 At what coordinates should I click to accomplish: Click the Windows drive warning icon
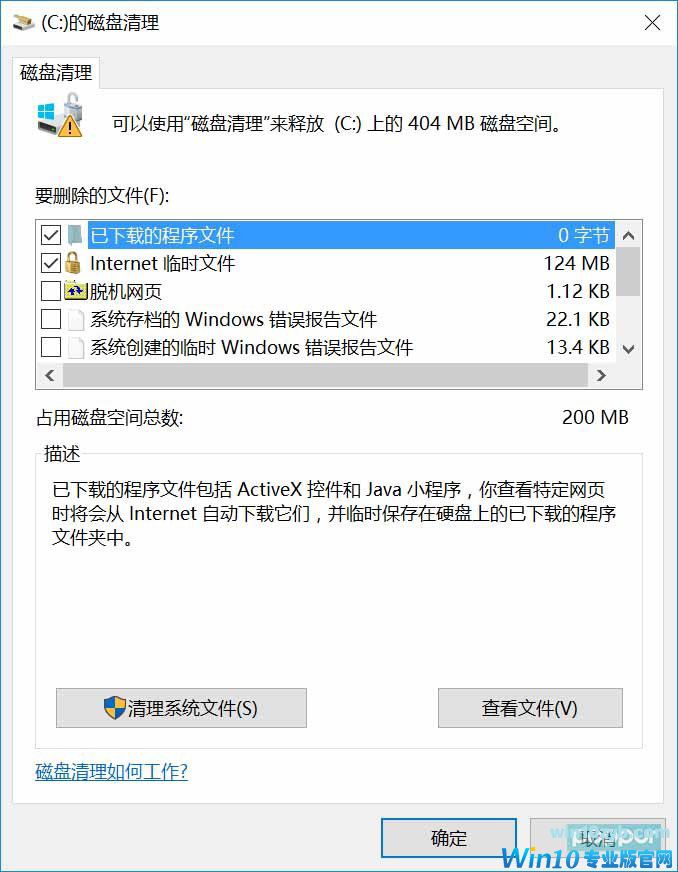click(x=61, y=116)
